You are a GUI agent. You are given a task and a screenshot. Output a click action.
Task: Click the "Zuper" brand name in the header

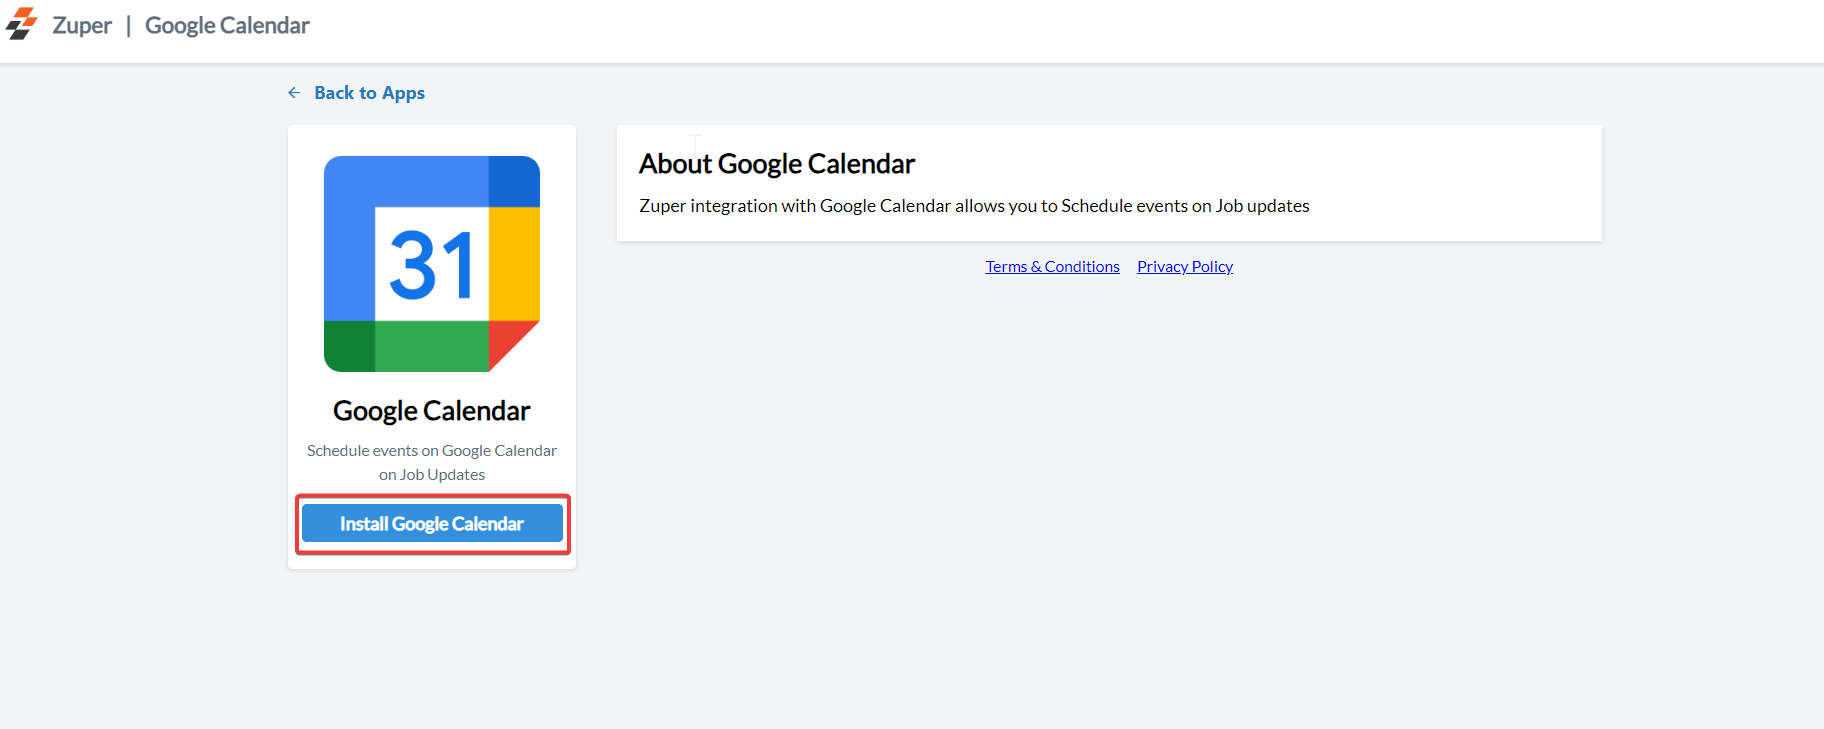(82, 26)
